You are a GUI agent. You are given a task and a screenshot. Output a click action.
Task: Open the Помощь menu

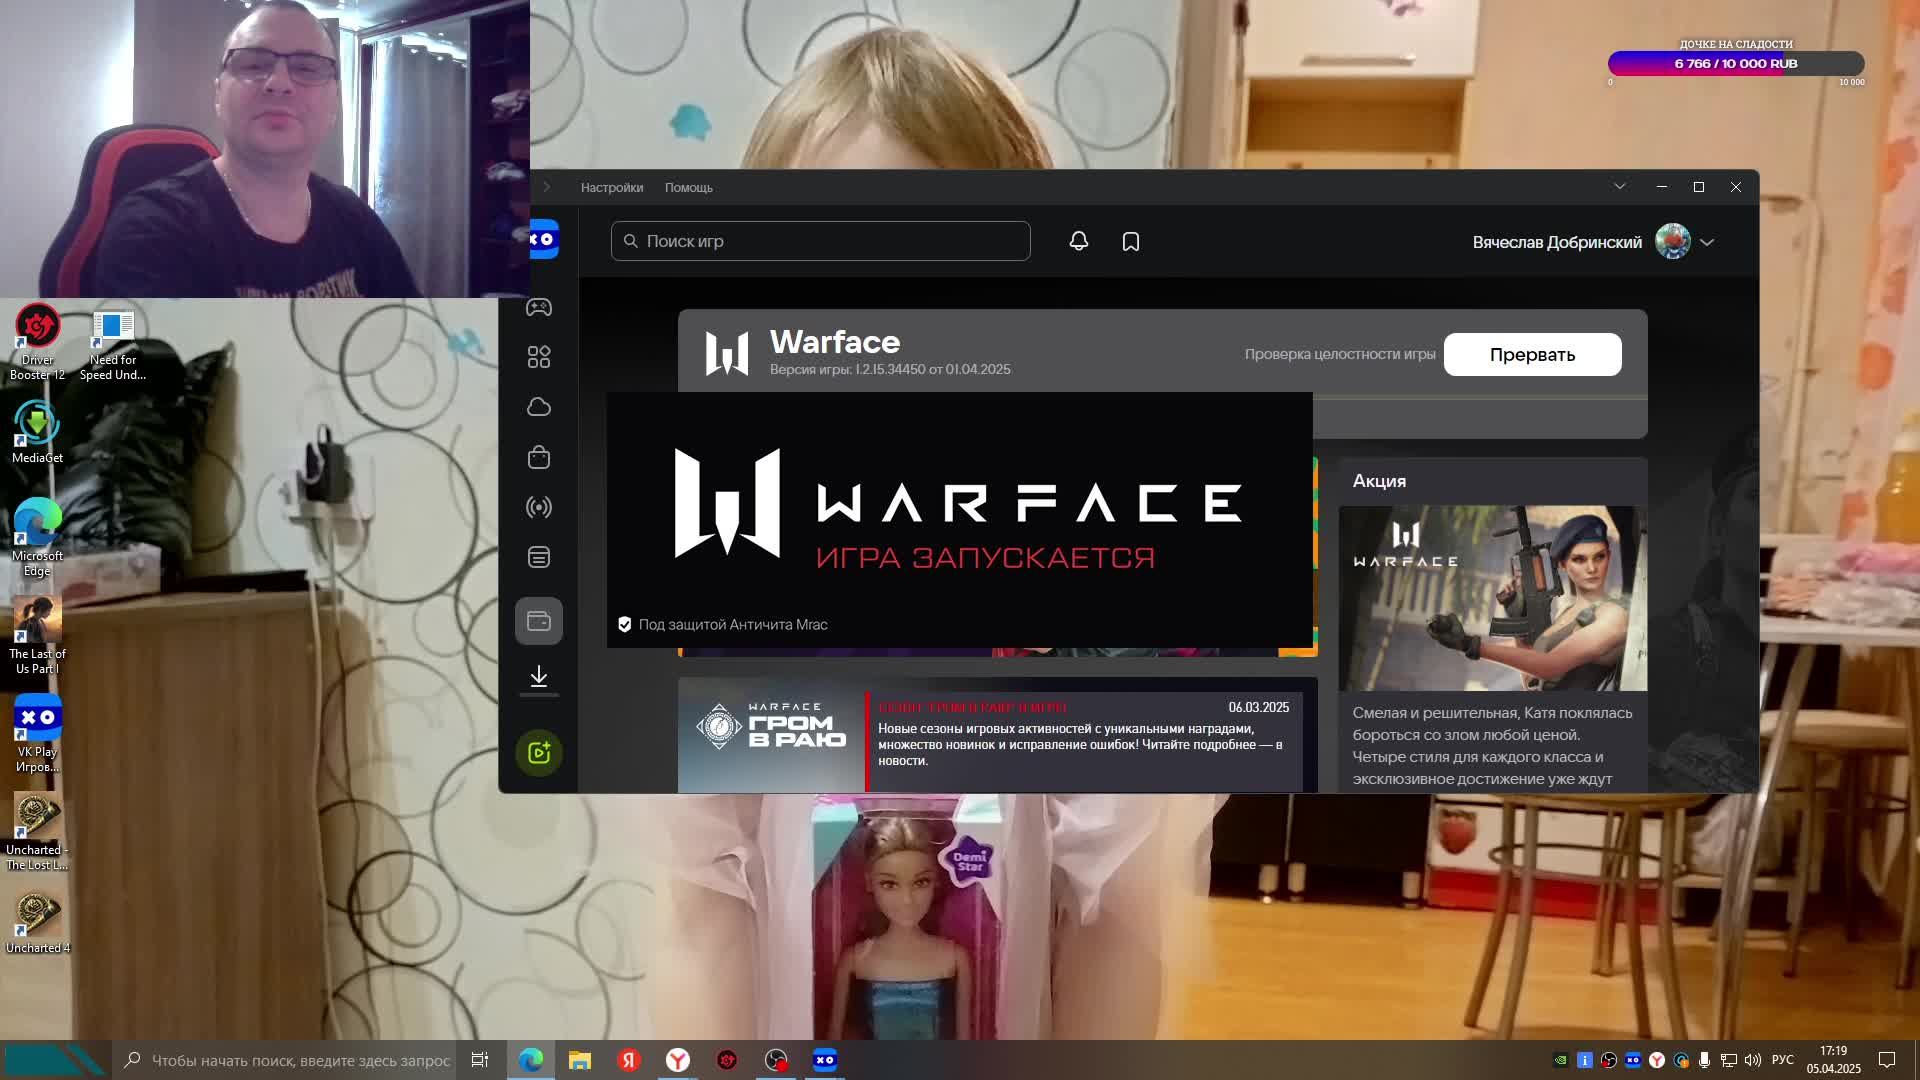click(688, 187)
